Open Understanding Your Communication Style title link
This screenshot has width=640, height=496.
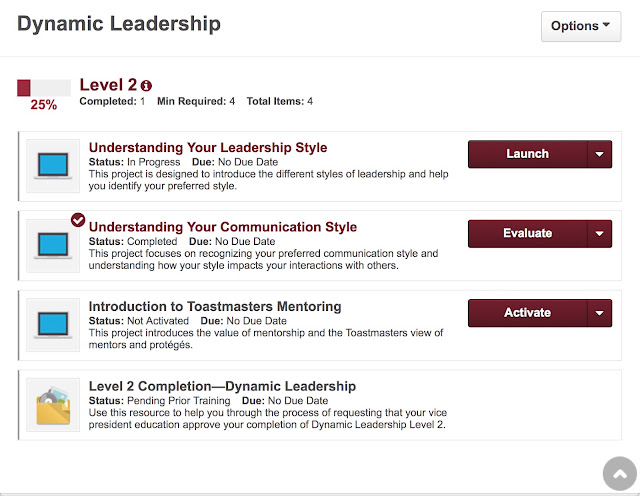[223, 227]
